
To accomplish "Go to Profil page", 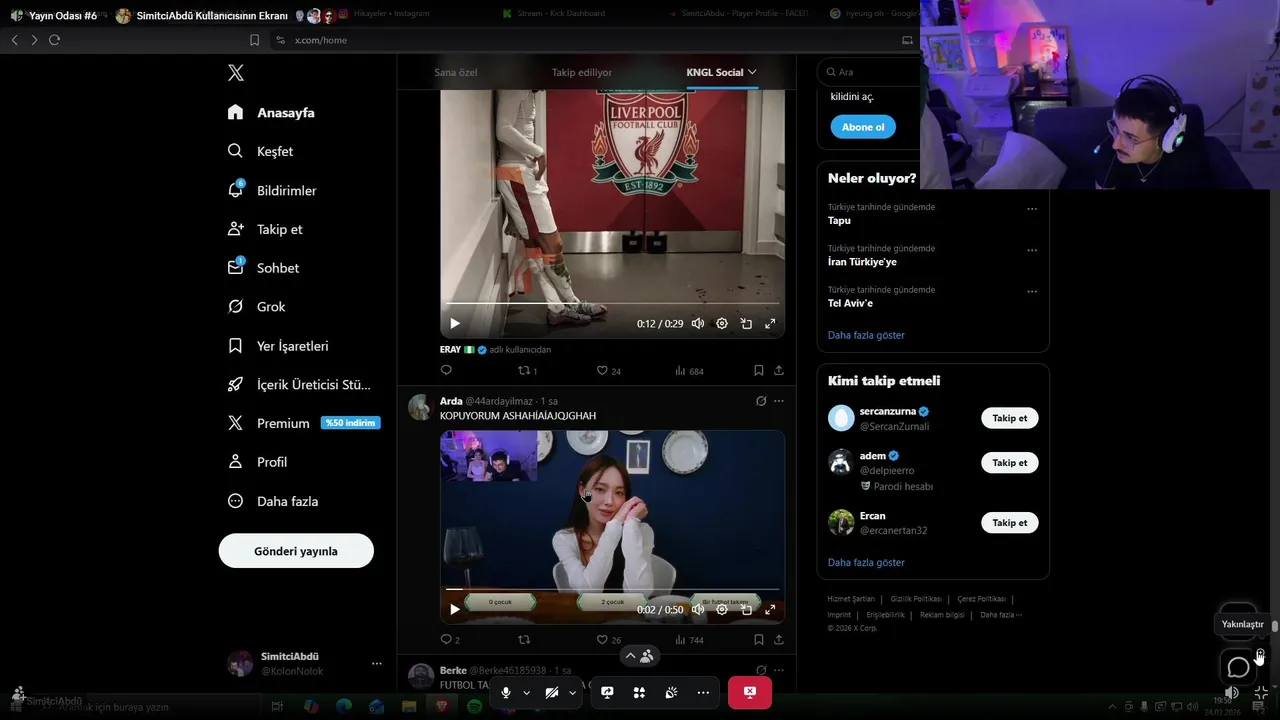I will [257, 462].
